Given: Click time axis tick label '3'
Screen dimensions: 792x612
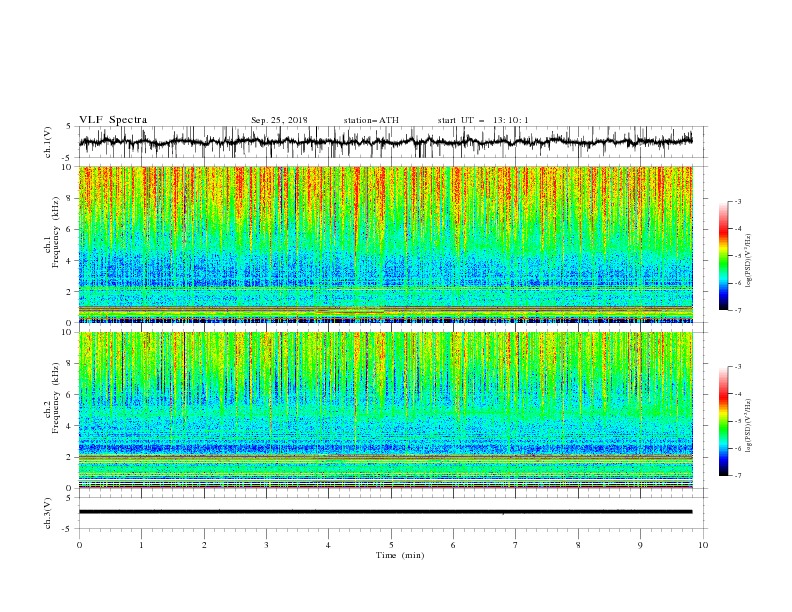Looking at the screenshot, I should point(266,545).
